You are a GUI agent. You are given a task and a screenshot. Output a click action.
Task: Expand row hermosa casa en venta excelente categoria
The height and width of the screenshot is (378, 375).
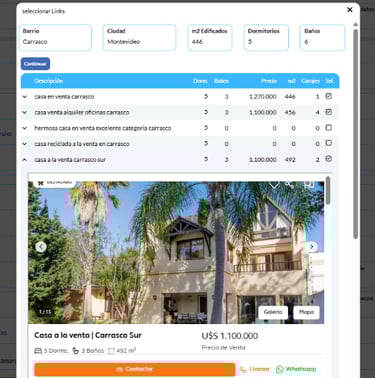[24, 128]
